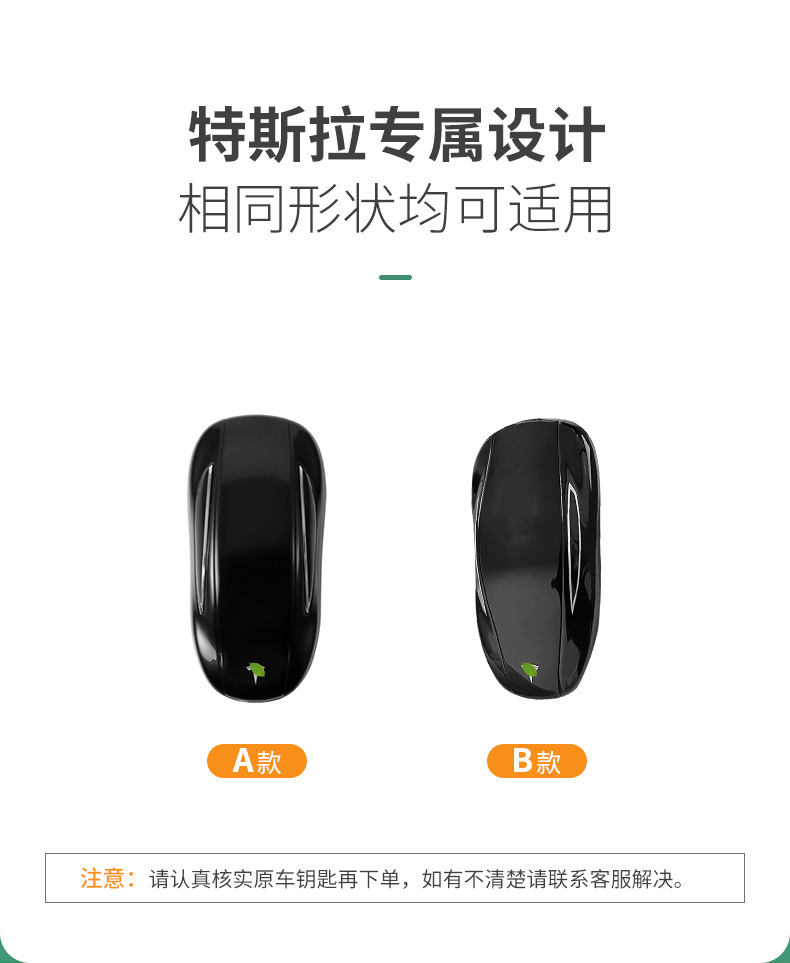Click the green leaf logo on A款 key
790x963 pixels.
256,671
